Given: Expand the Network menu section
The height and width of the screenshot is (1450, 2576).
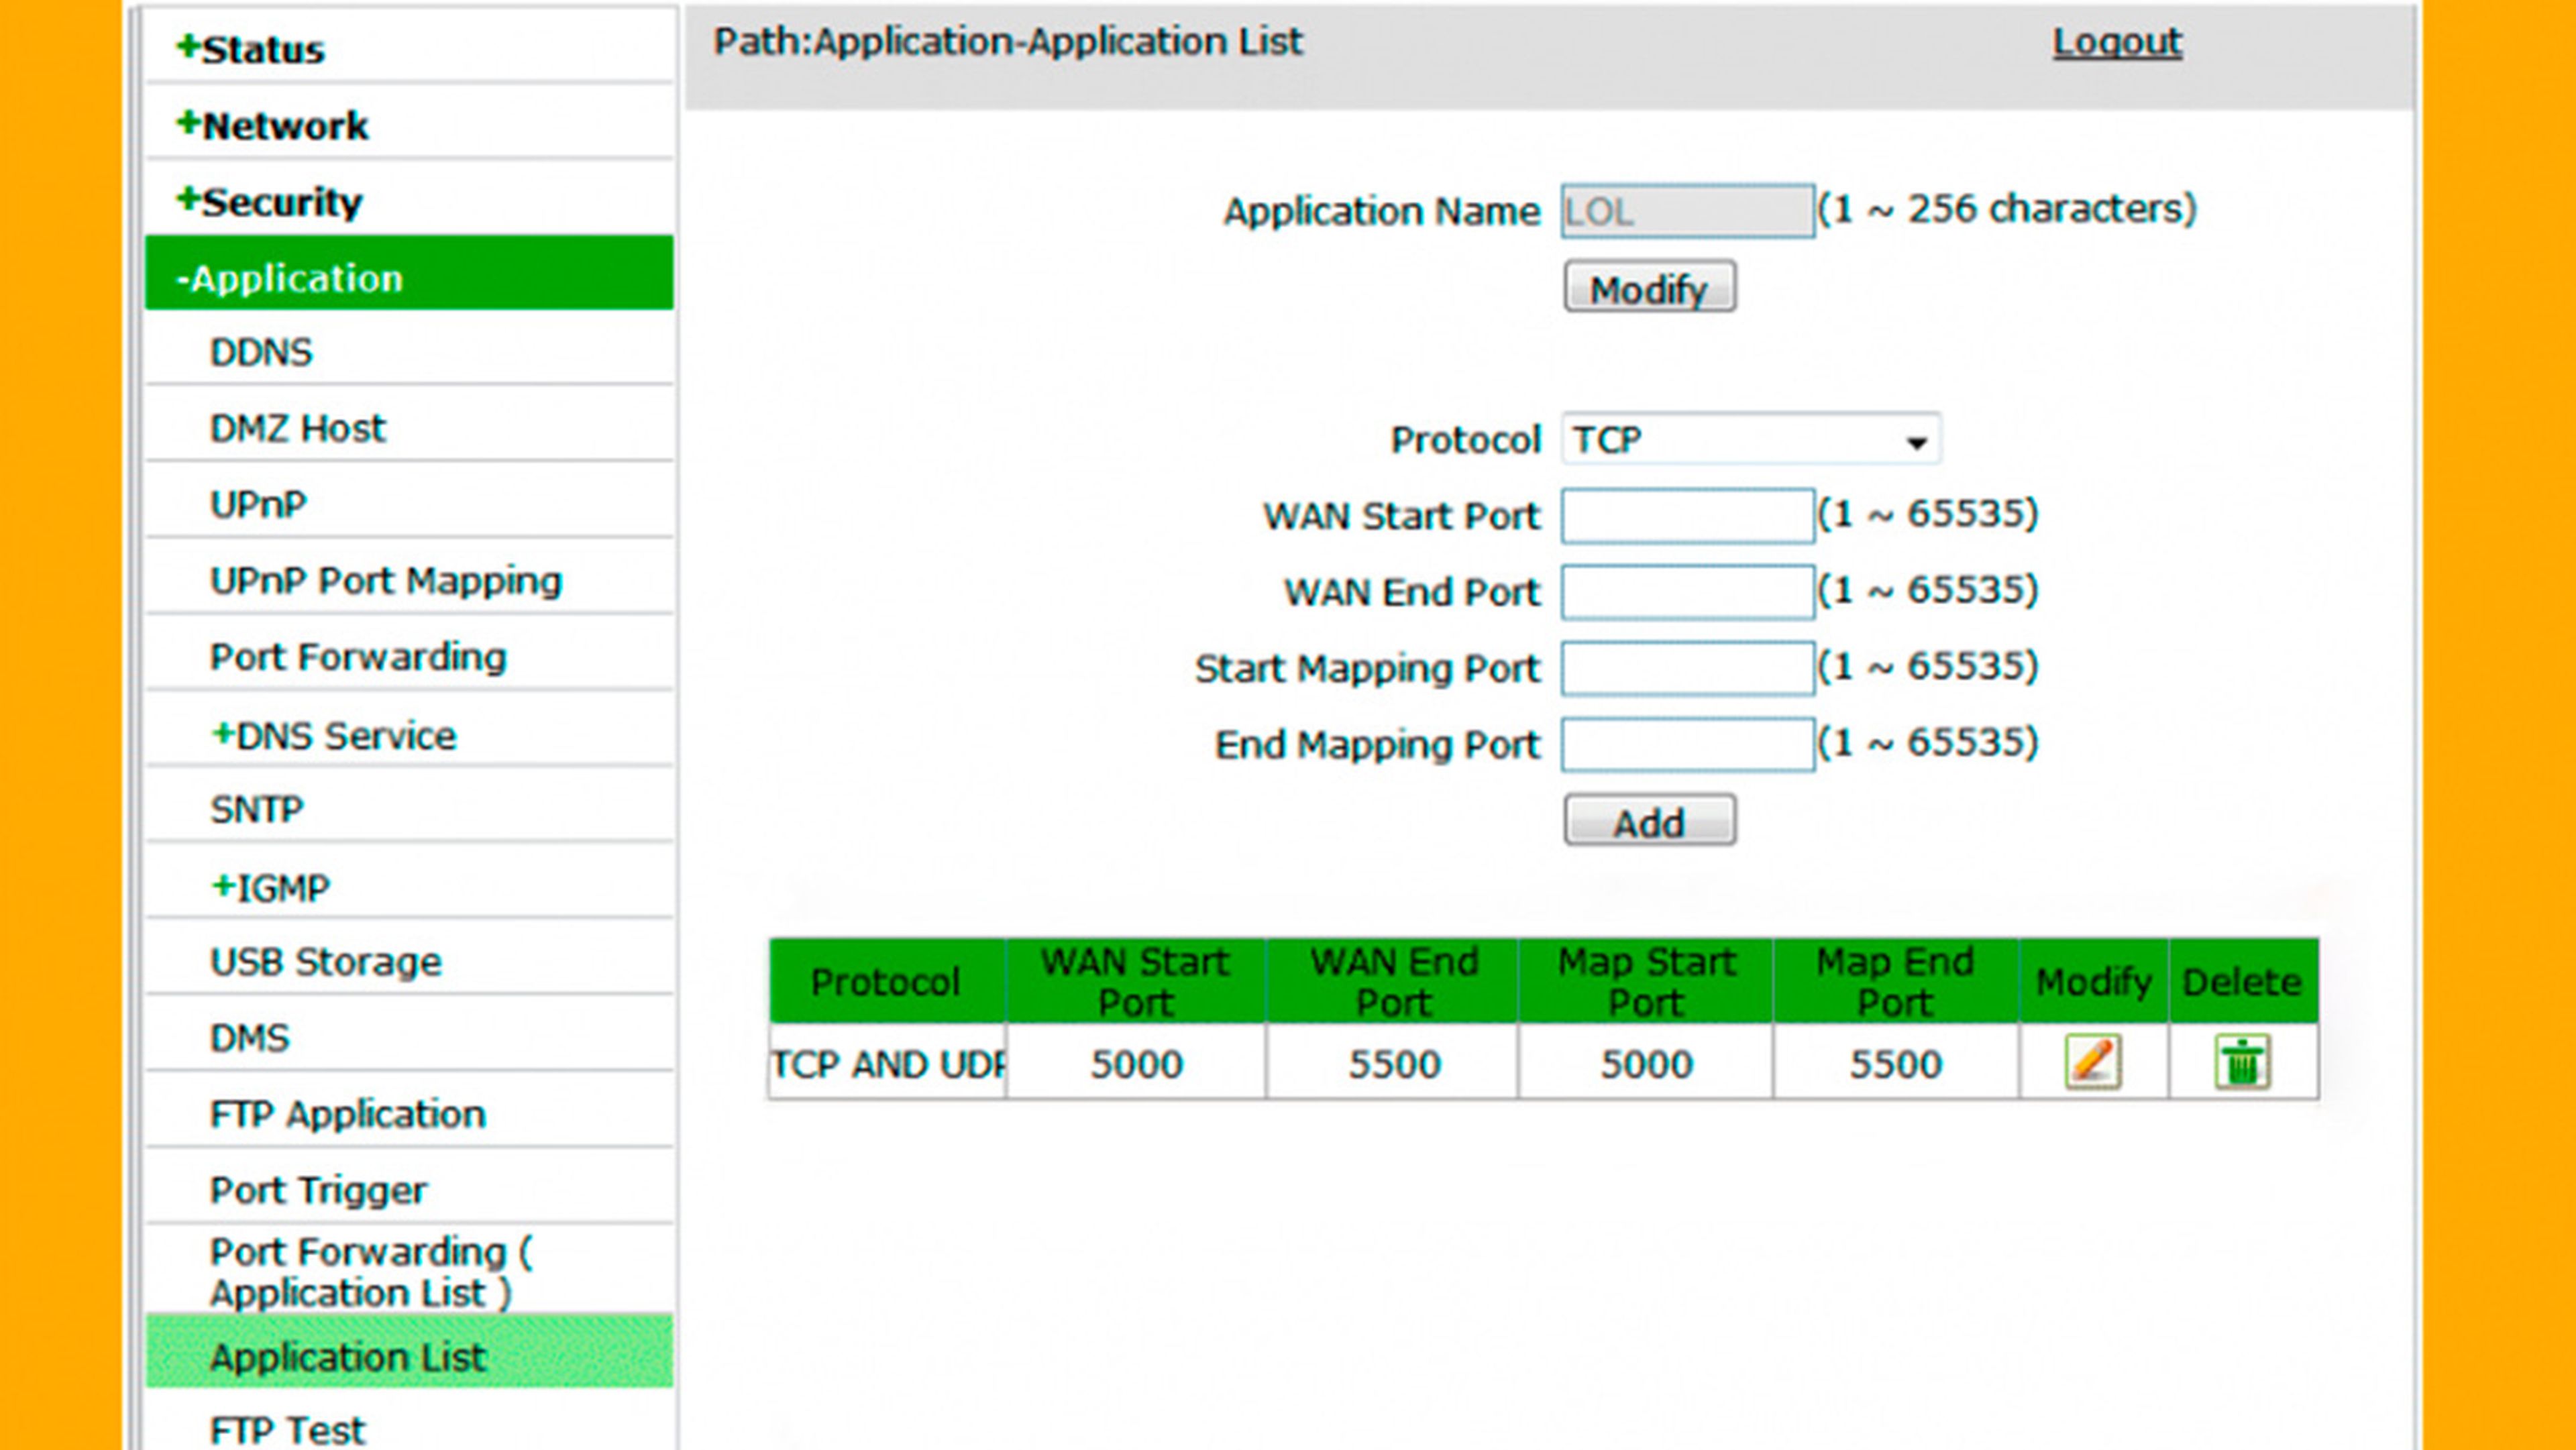Looking at the screenshot, I should coord(272,125).
